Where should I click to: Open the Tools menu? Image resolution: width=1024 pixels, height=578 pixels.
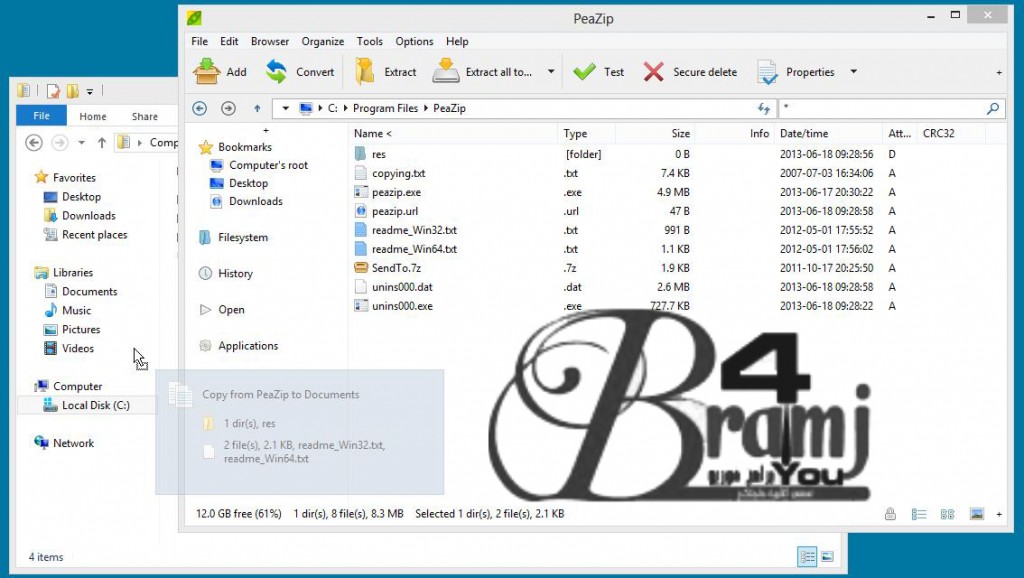point(370,41)
